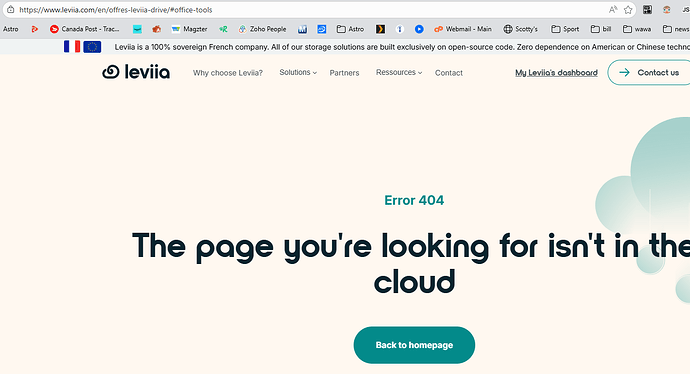The image size is (690, 374).
Task: Open the QR-style extension icon in toolbar
Action: pyautogui.click(x=647, y=9)
